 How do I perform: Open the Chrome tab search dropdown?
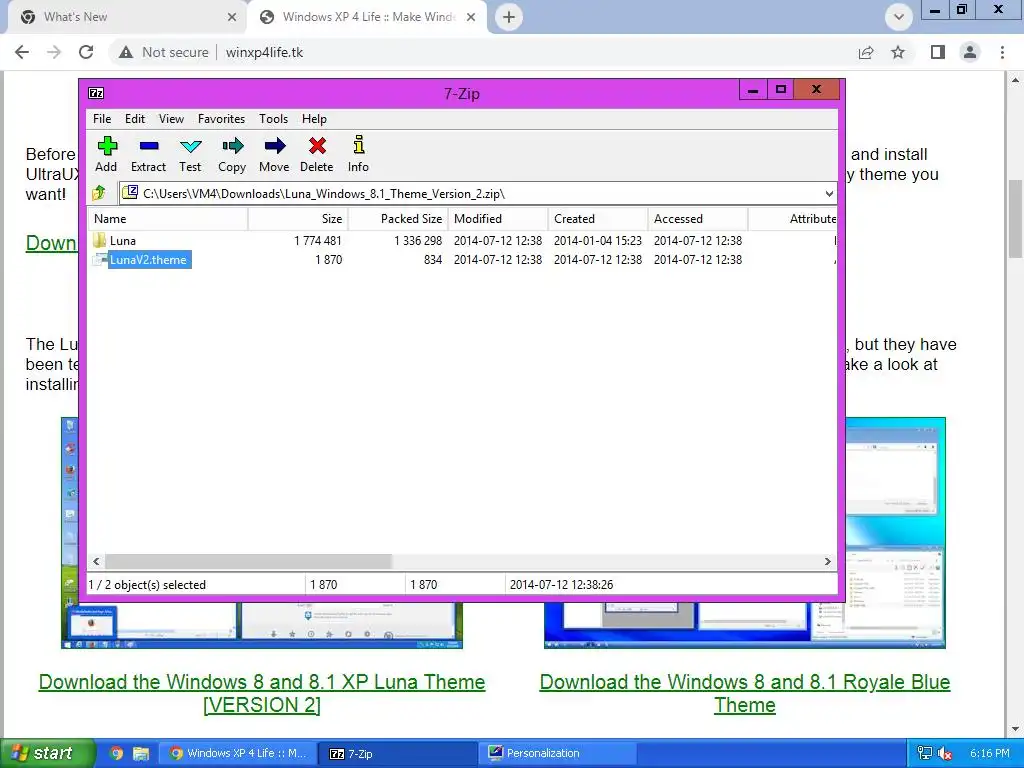899,17
